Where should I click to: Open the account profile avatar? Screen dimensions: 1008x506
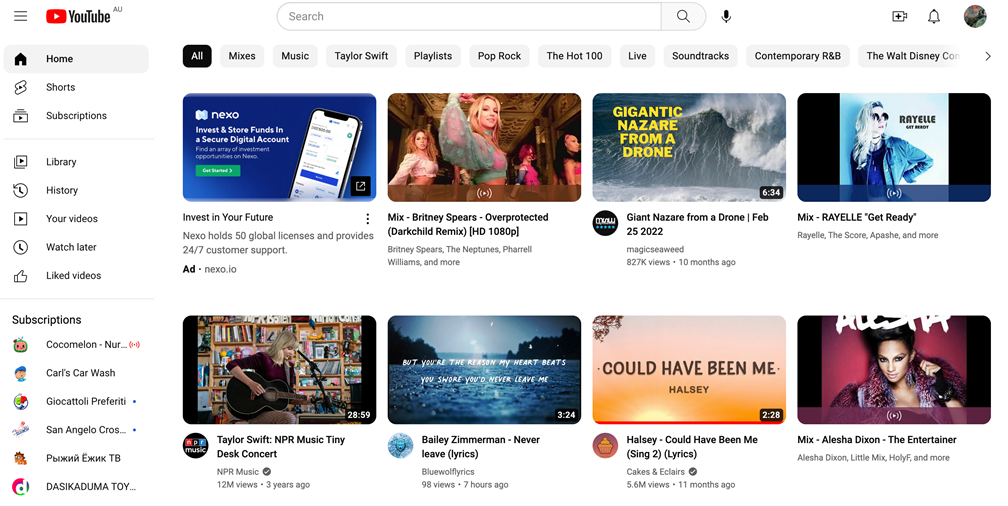tap(974, 16)
